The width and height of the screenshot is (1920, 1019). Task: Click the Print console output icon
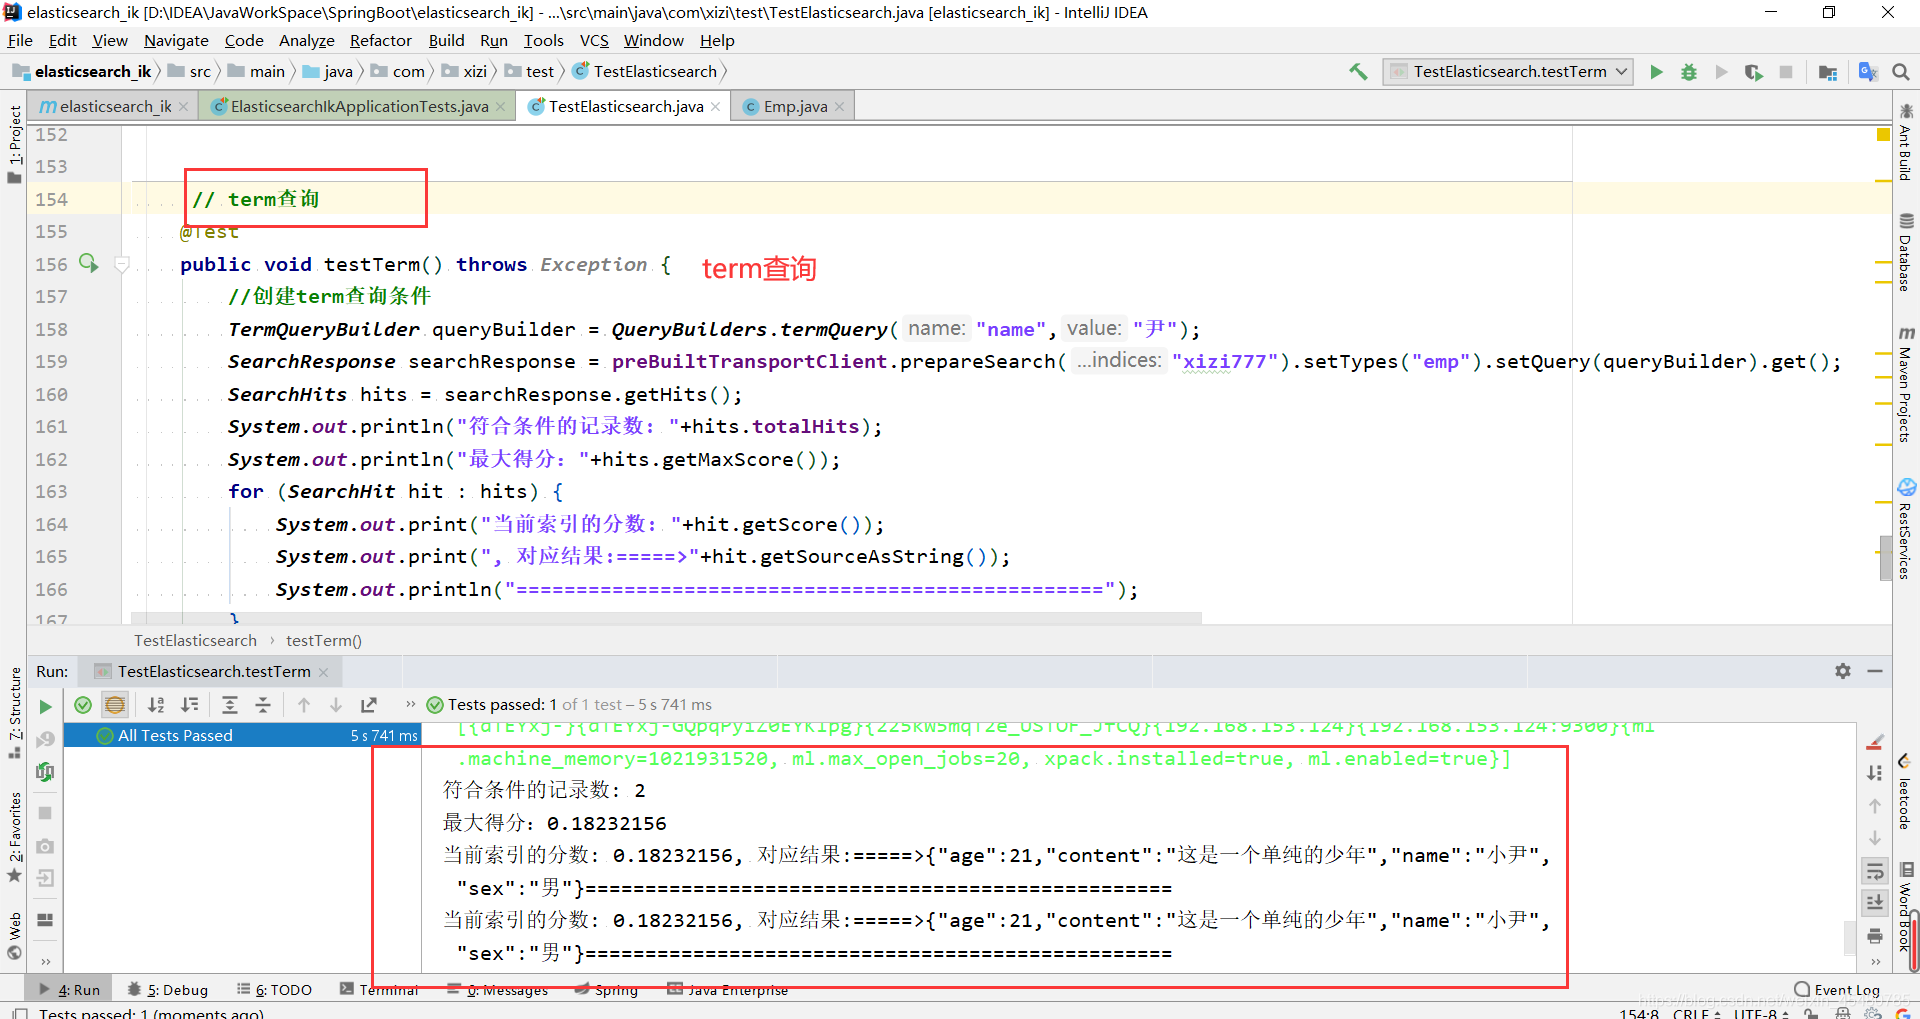pyautogui.click(x=1875, y=936)
